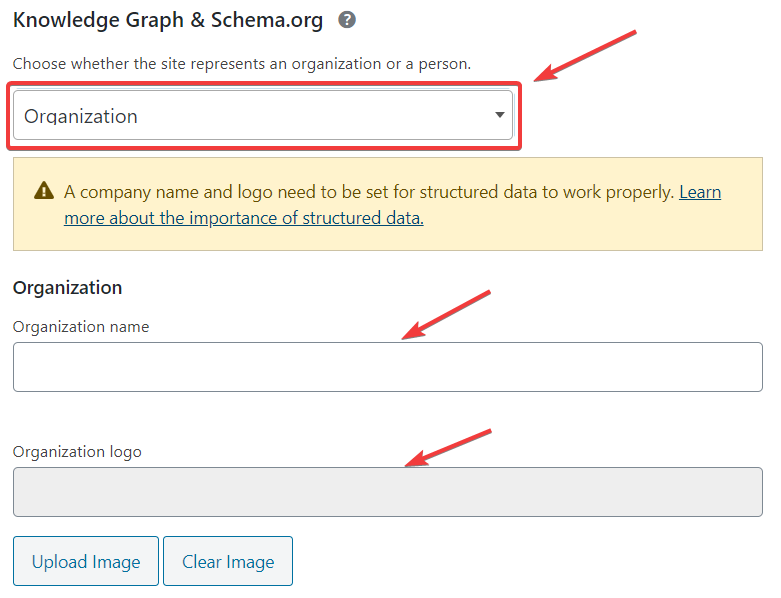781x598 pixels.
Task: Click the Organization name label
Action: [x=81, y=326]
